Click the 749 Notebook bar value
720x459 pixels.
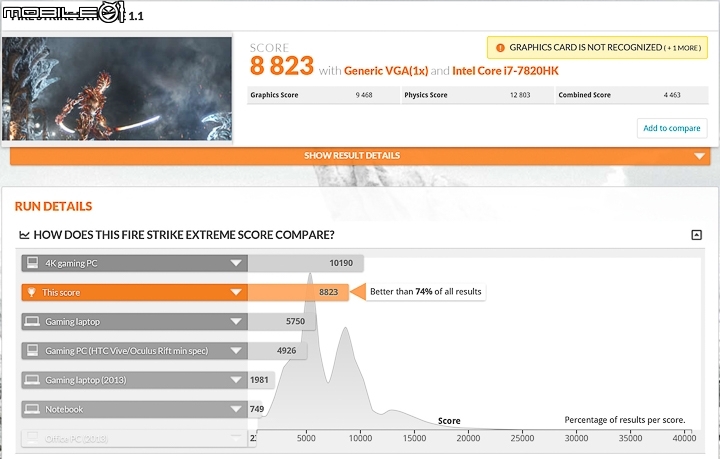click(257, 409)
